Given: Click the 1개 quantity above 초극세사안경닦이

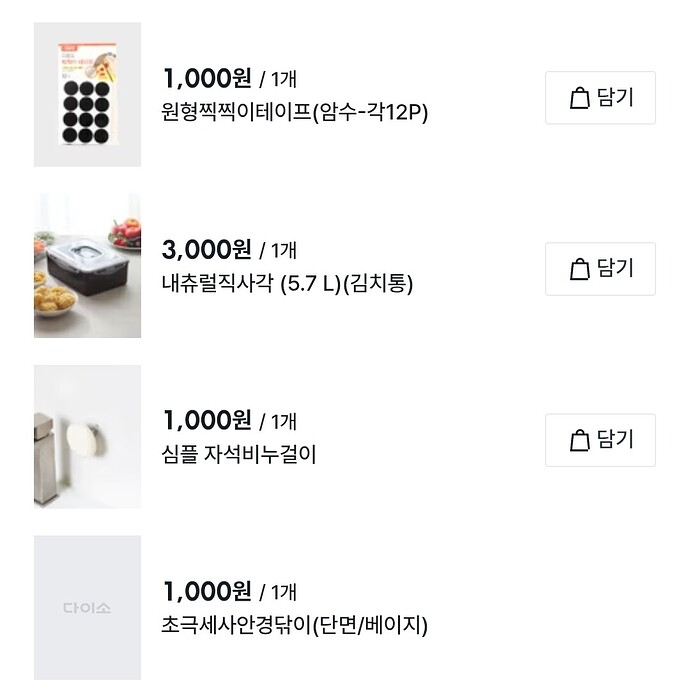Looking at the screenshot, I should coord(282,593).
